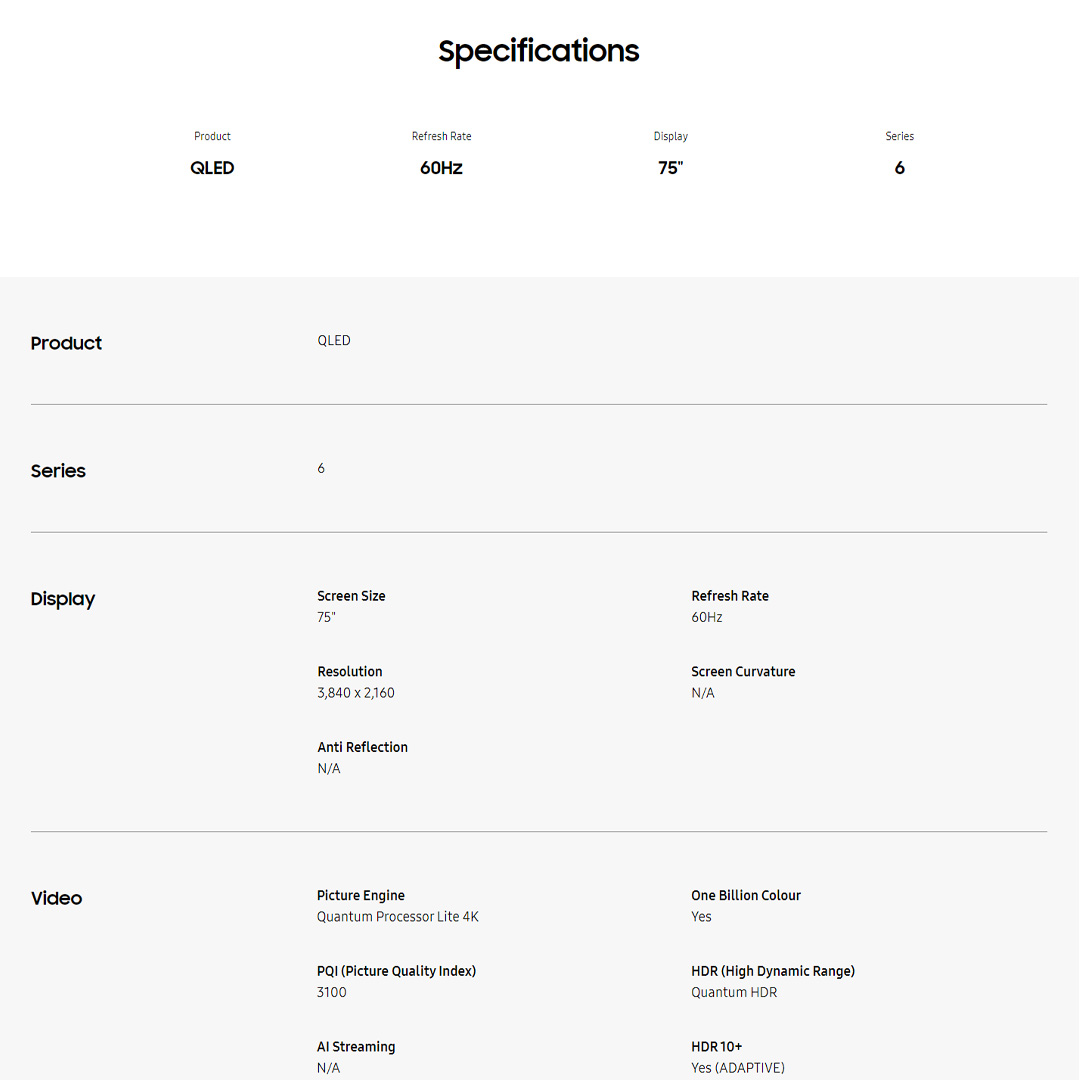Click the Screen Size label
Image resolution: width=1080 pixels, height=1080 pixels.
[x=351, y=596]
